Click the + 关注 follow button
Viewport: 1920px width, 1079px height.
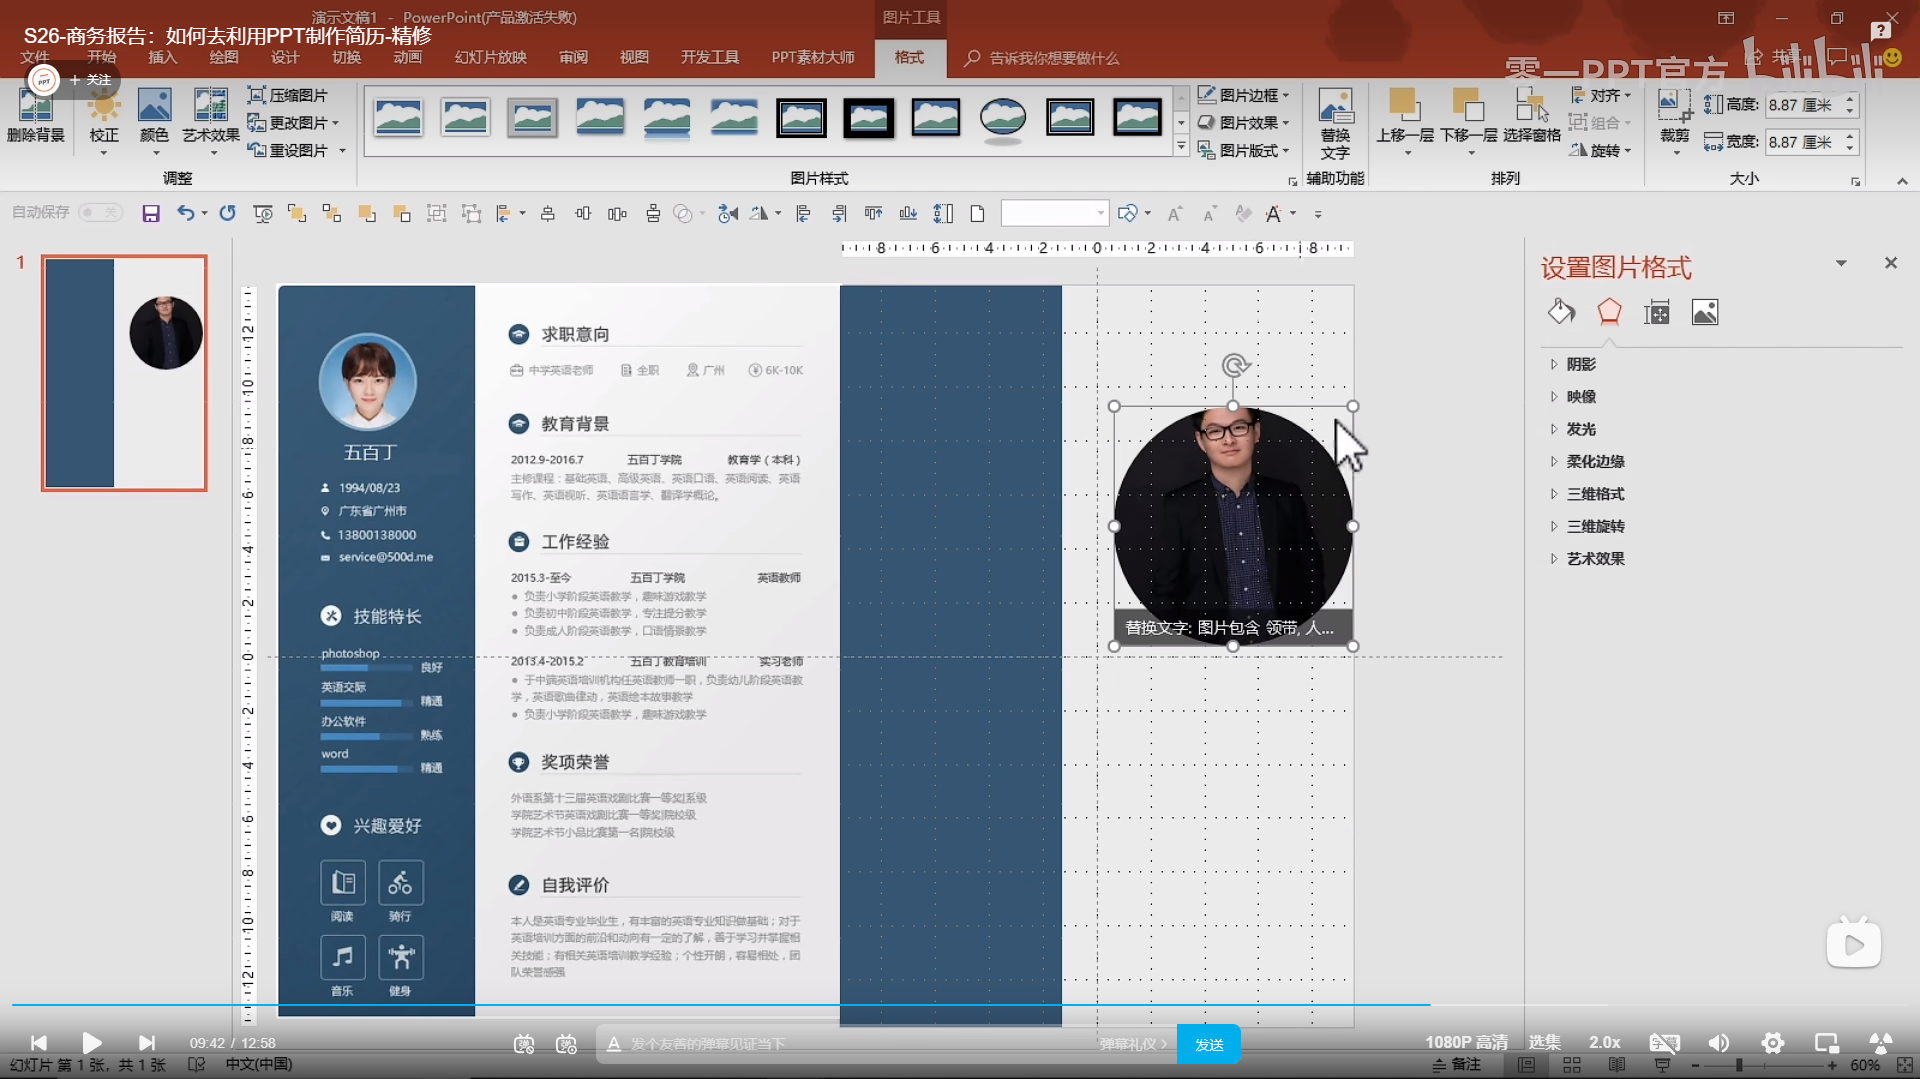91,80
